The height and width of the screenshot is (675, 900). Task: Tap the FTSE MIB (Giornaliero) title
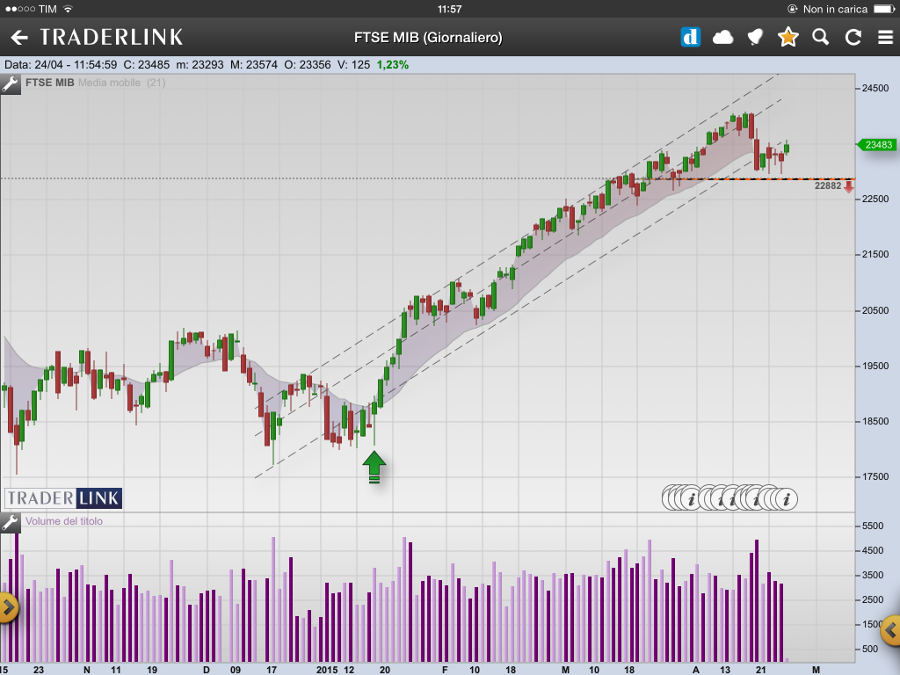[x=428, y=38]
